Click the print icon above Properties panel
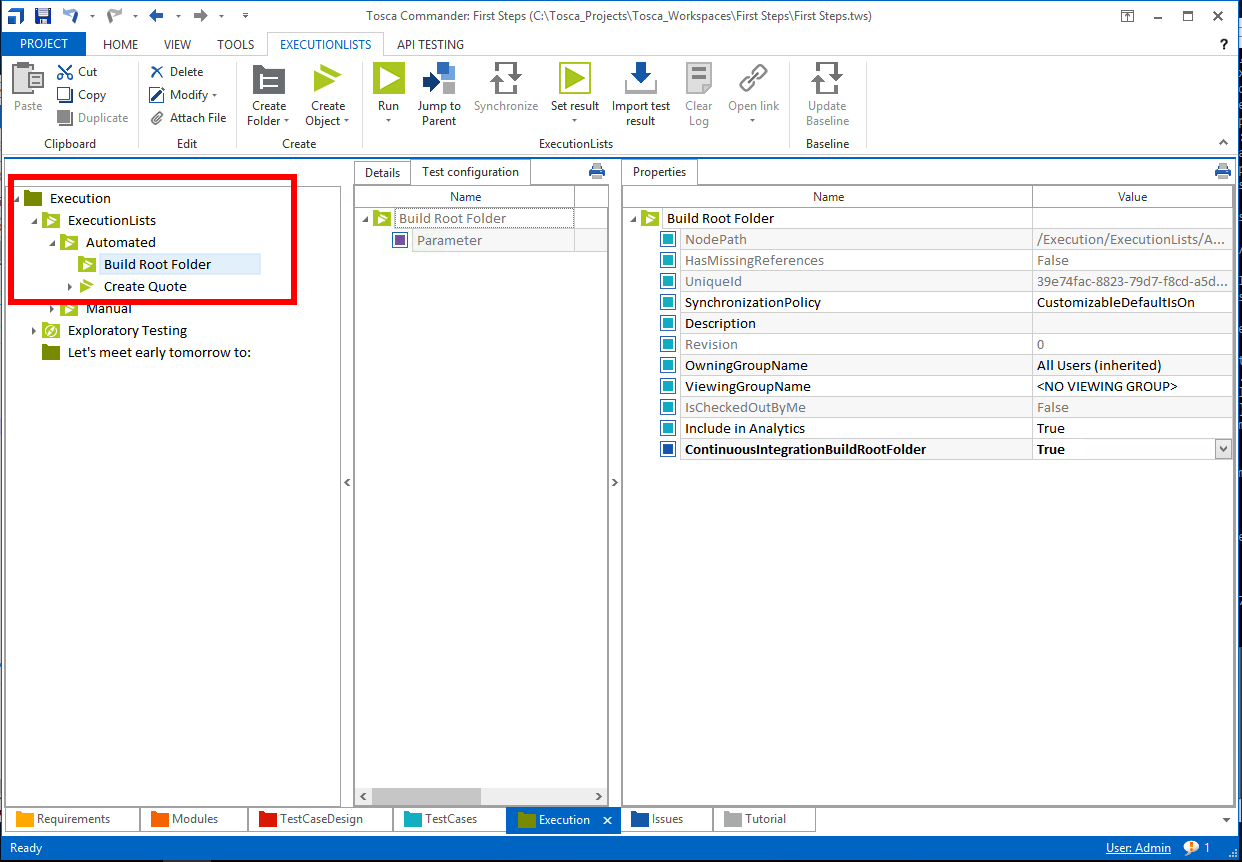The image size is (1242, 862). click(x=1222, y=171)
